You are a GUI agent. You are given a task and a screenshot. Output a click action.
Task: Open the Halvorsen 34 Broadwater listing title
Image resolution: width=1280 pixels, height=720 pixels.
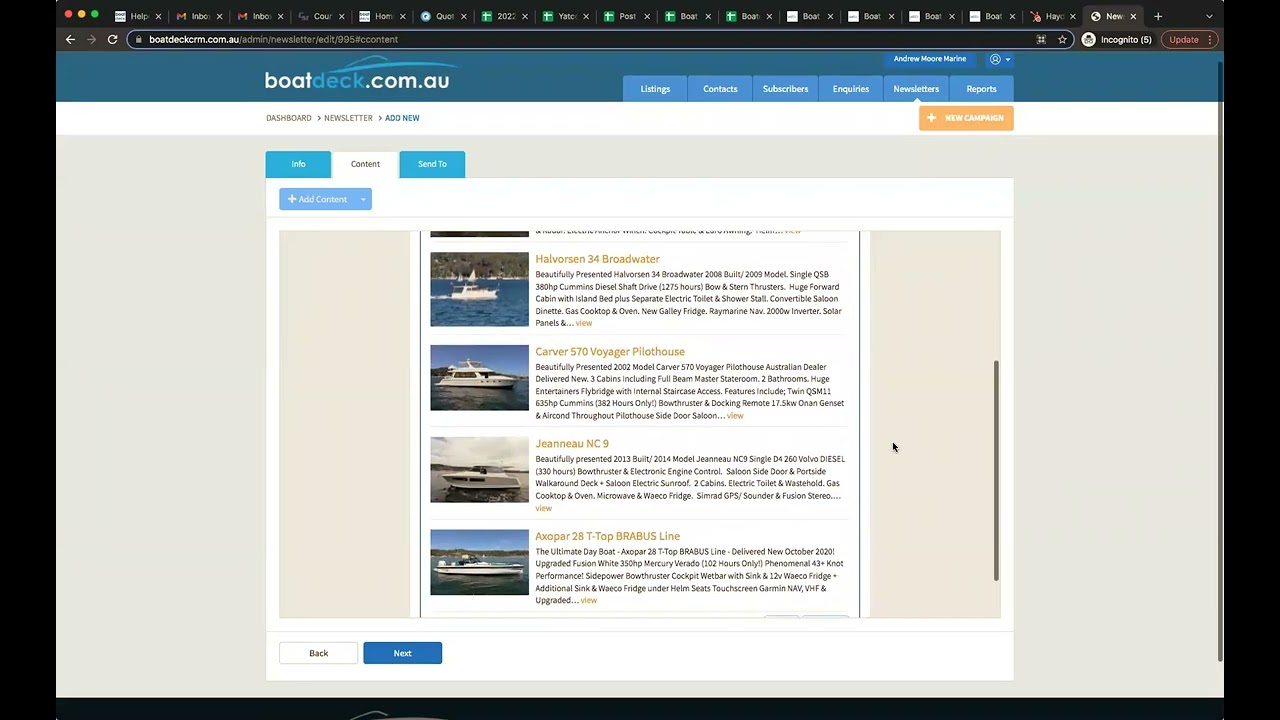[597, 259]
